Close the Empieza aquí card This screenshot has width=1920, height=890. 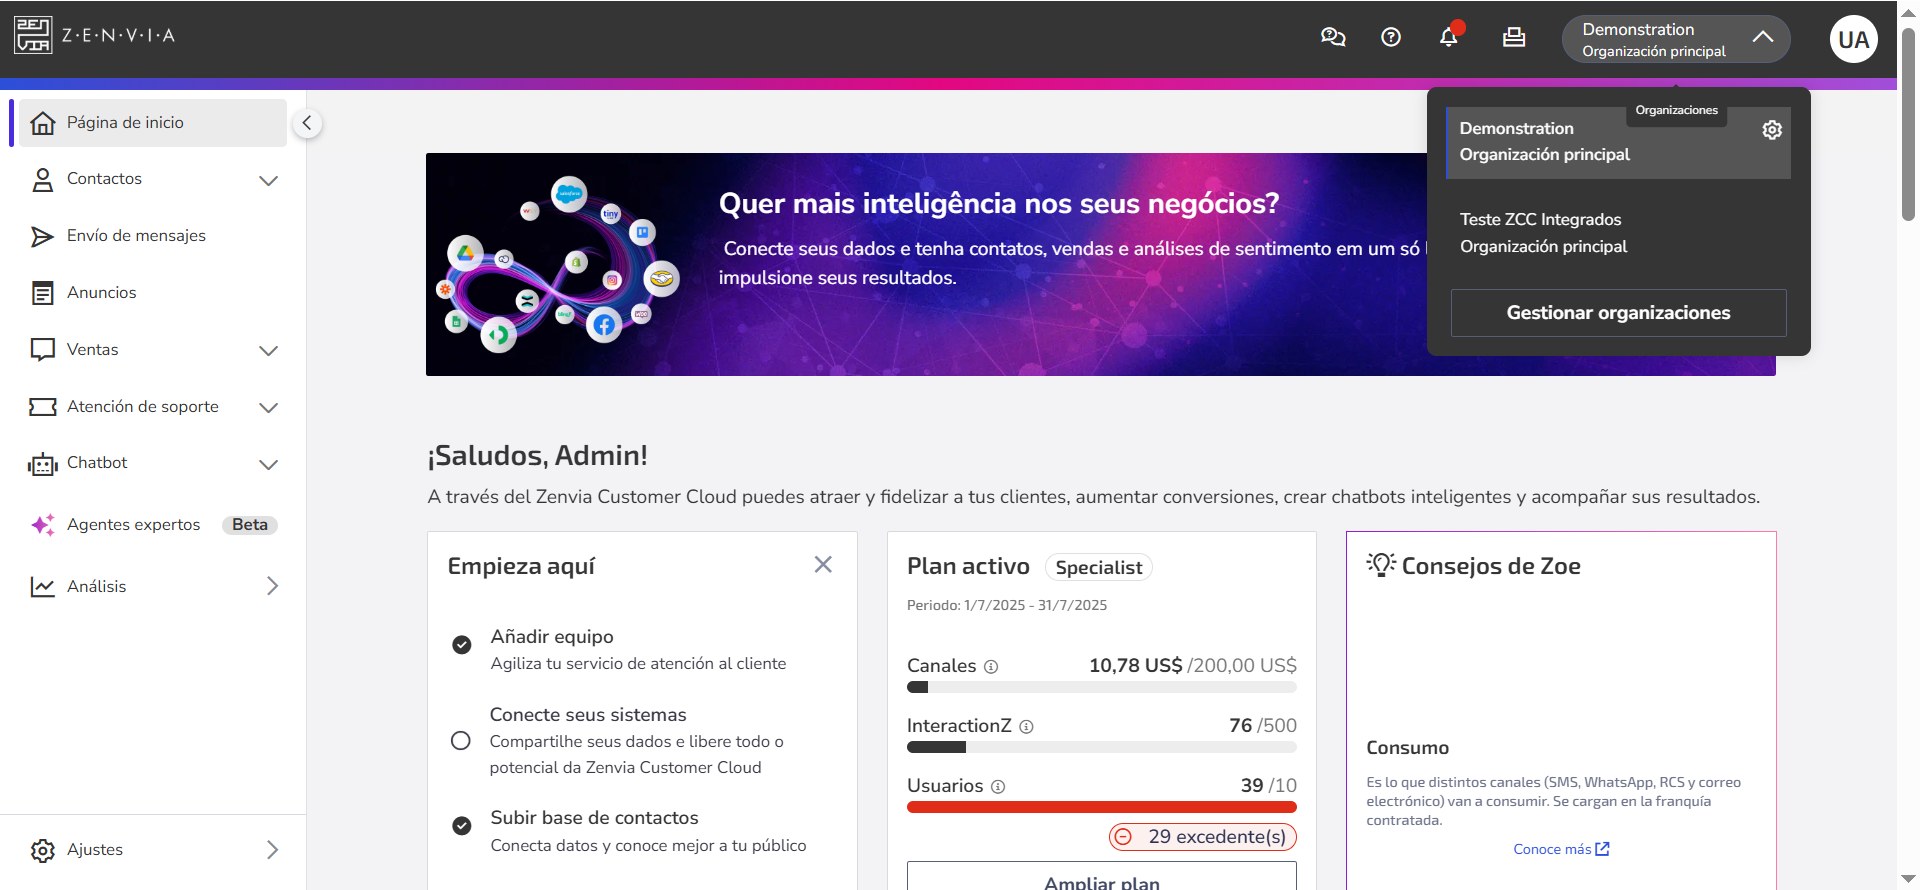(823, 565)
